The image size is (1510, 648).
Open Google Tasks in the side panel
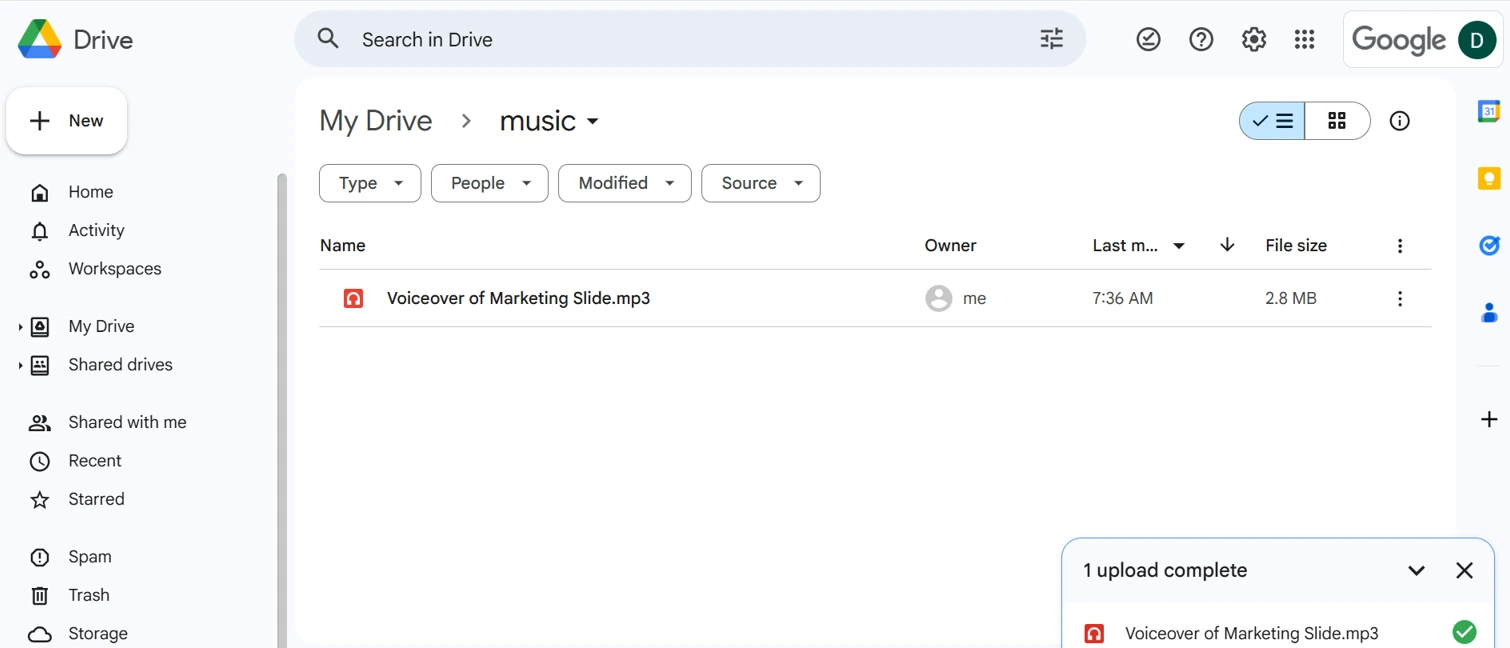1488,245
